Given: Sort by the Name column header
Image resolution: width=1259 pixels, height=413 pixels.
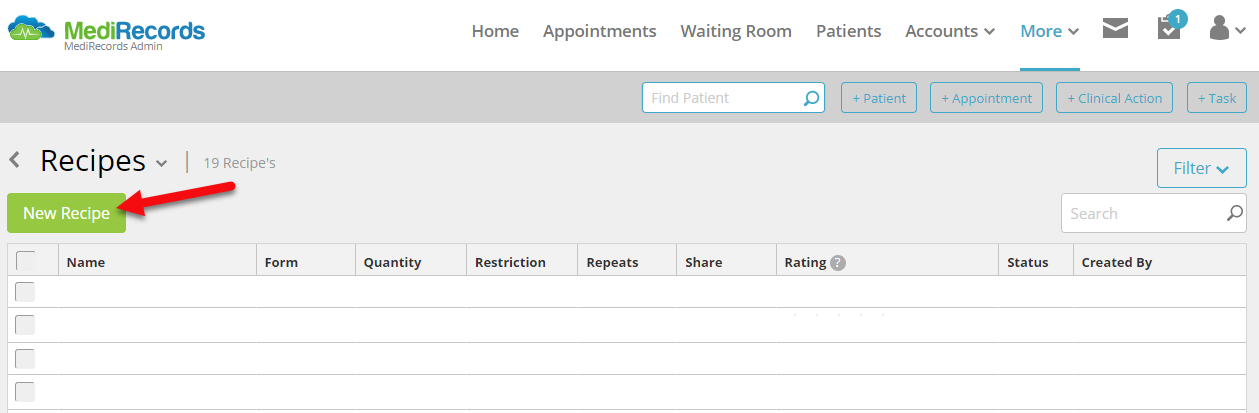Looking at the screenshot, I should point(86,262).
